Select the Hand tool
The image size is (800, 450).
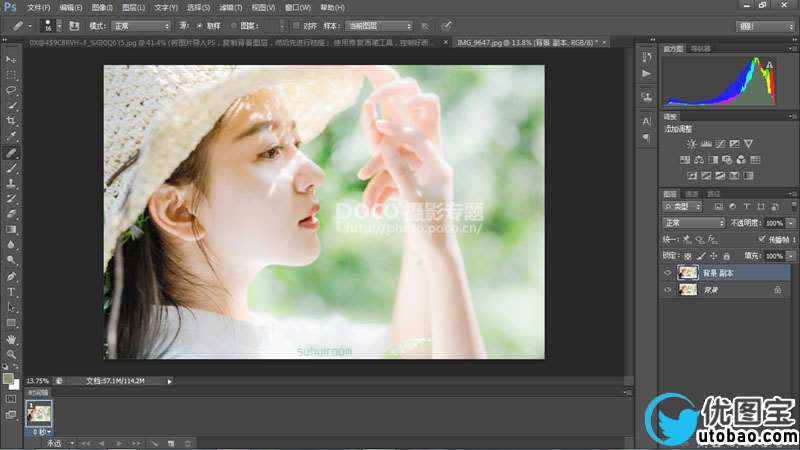(11, 339)
